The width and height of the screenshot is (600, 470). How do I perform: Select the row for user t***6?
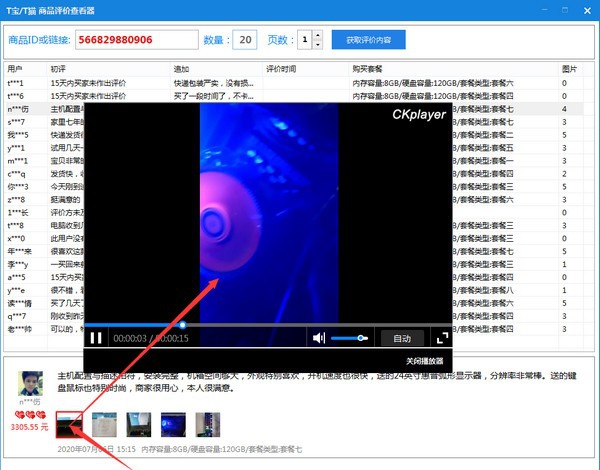point(294,96)
